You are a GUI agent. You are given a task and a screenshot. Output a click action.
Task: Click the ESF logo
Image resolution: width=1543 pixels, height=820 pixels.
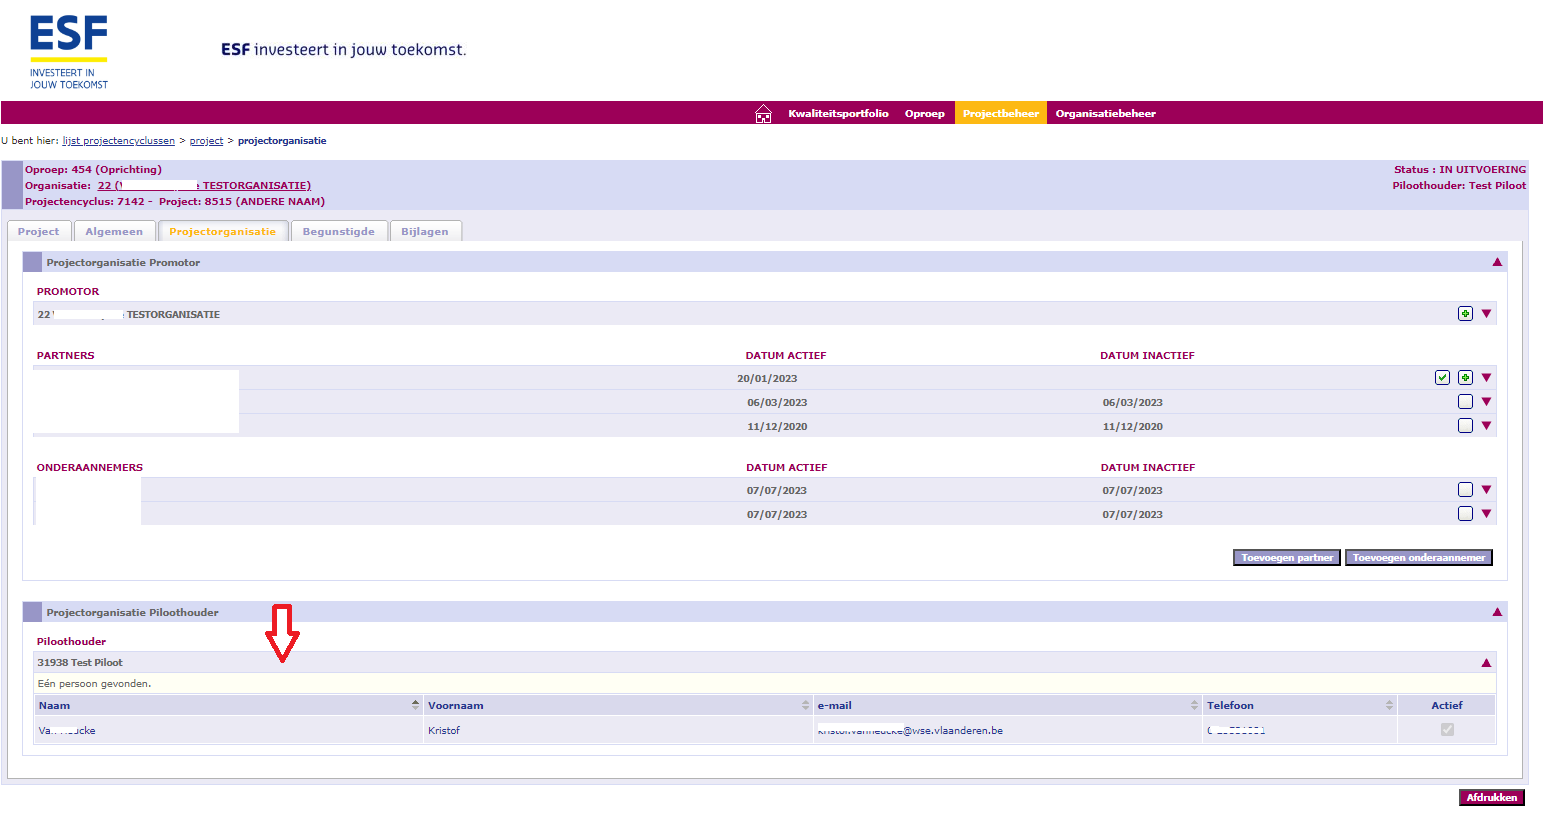(x=69, y=52)
